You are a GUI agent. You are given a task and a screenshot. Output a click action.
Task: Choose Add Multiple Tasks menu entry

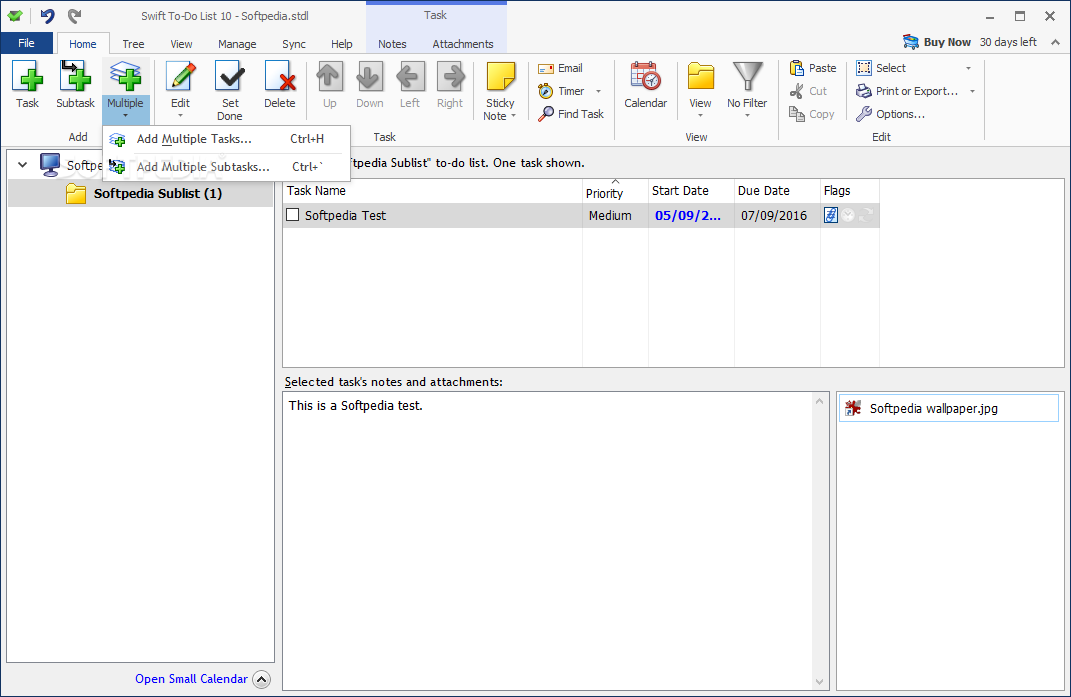(x=227, y=139)
